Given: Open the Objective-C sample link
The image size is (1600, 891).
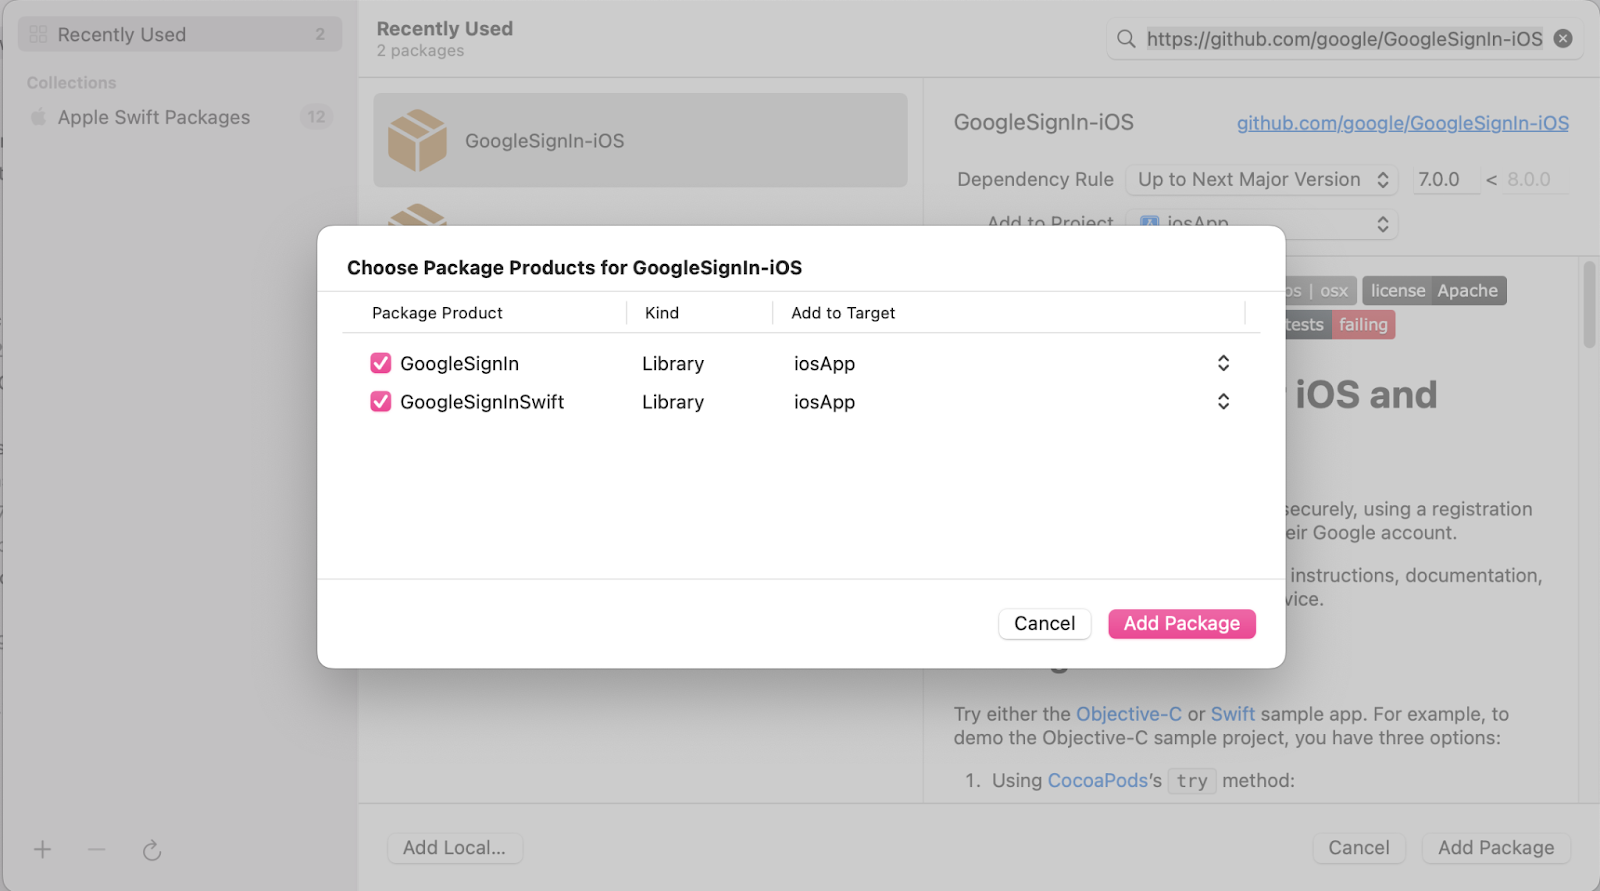Looking at the screenshot, I should [1128, 714].
